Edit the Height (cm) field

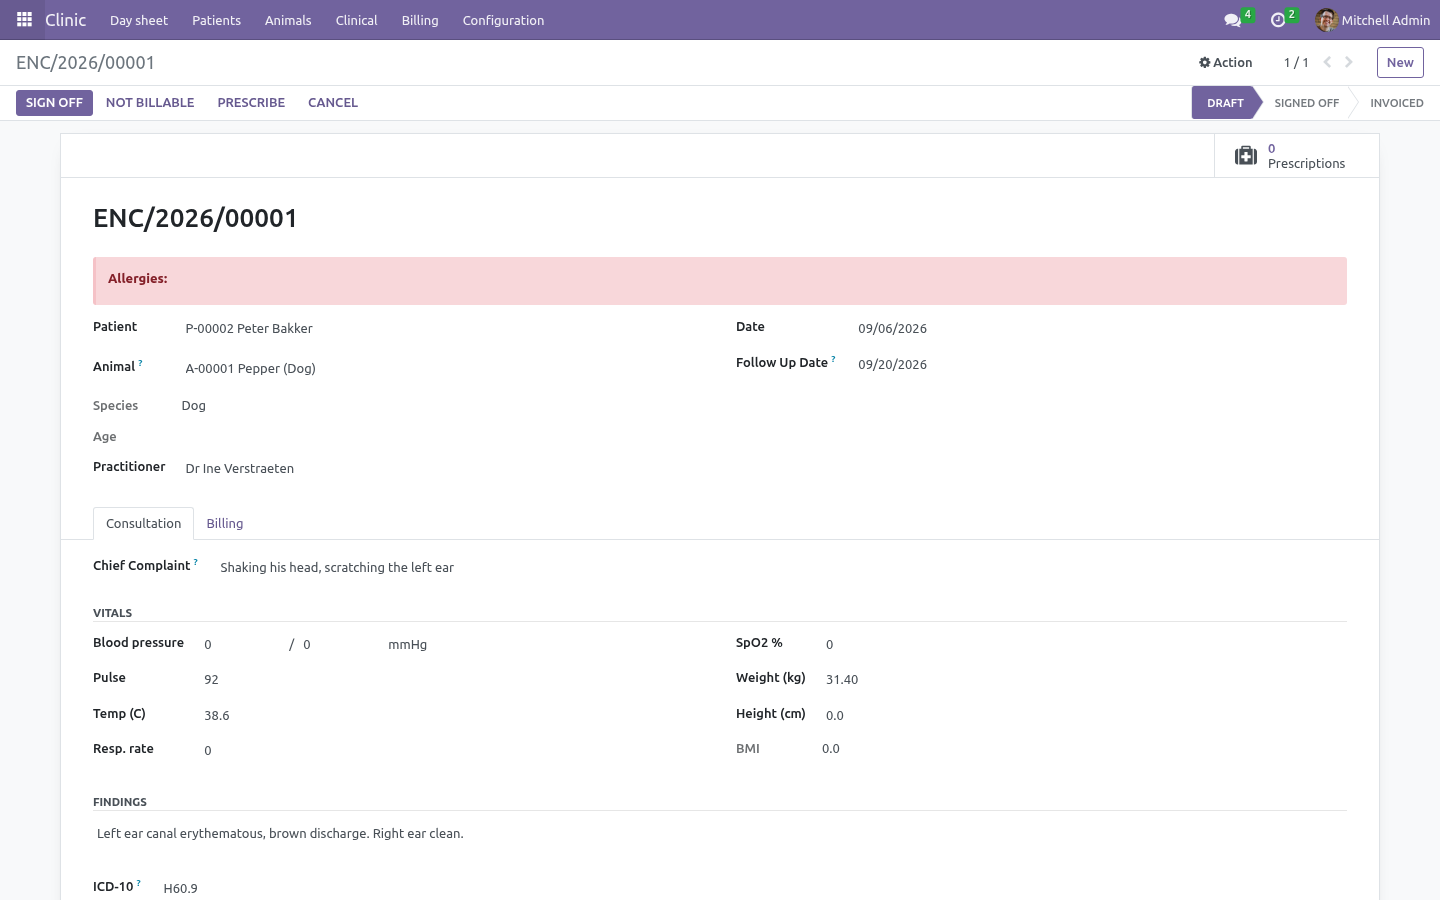coord(1085,715)
